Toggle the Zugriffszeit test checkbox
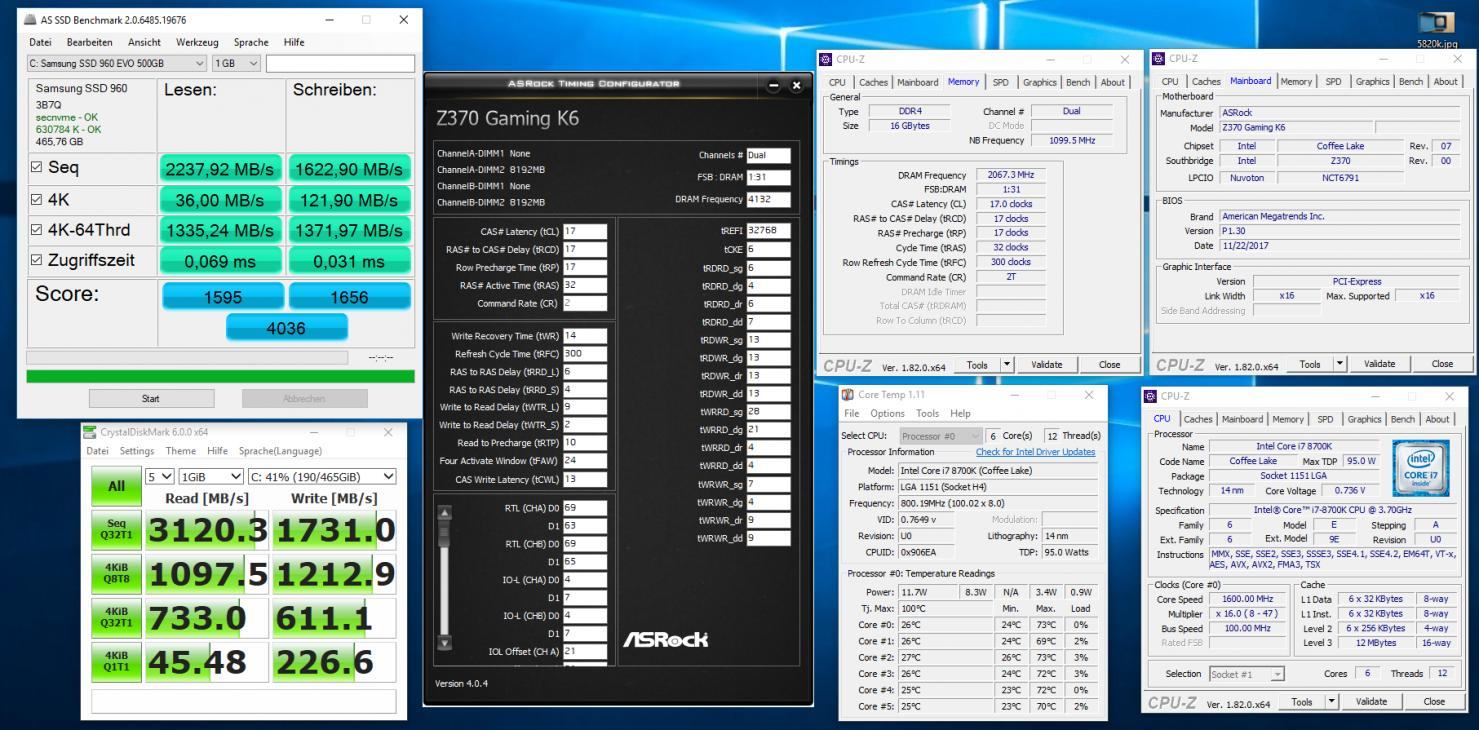Image resolution: width=1479 pixels, height=730 pixels. tap(37, 261)
